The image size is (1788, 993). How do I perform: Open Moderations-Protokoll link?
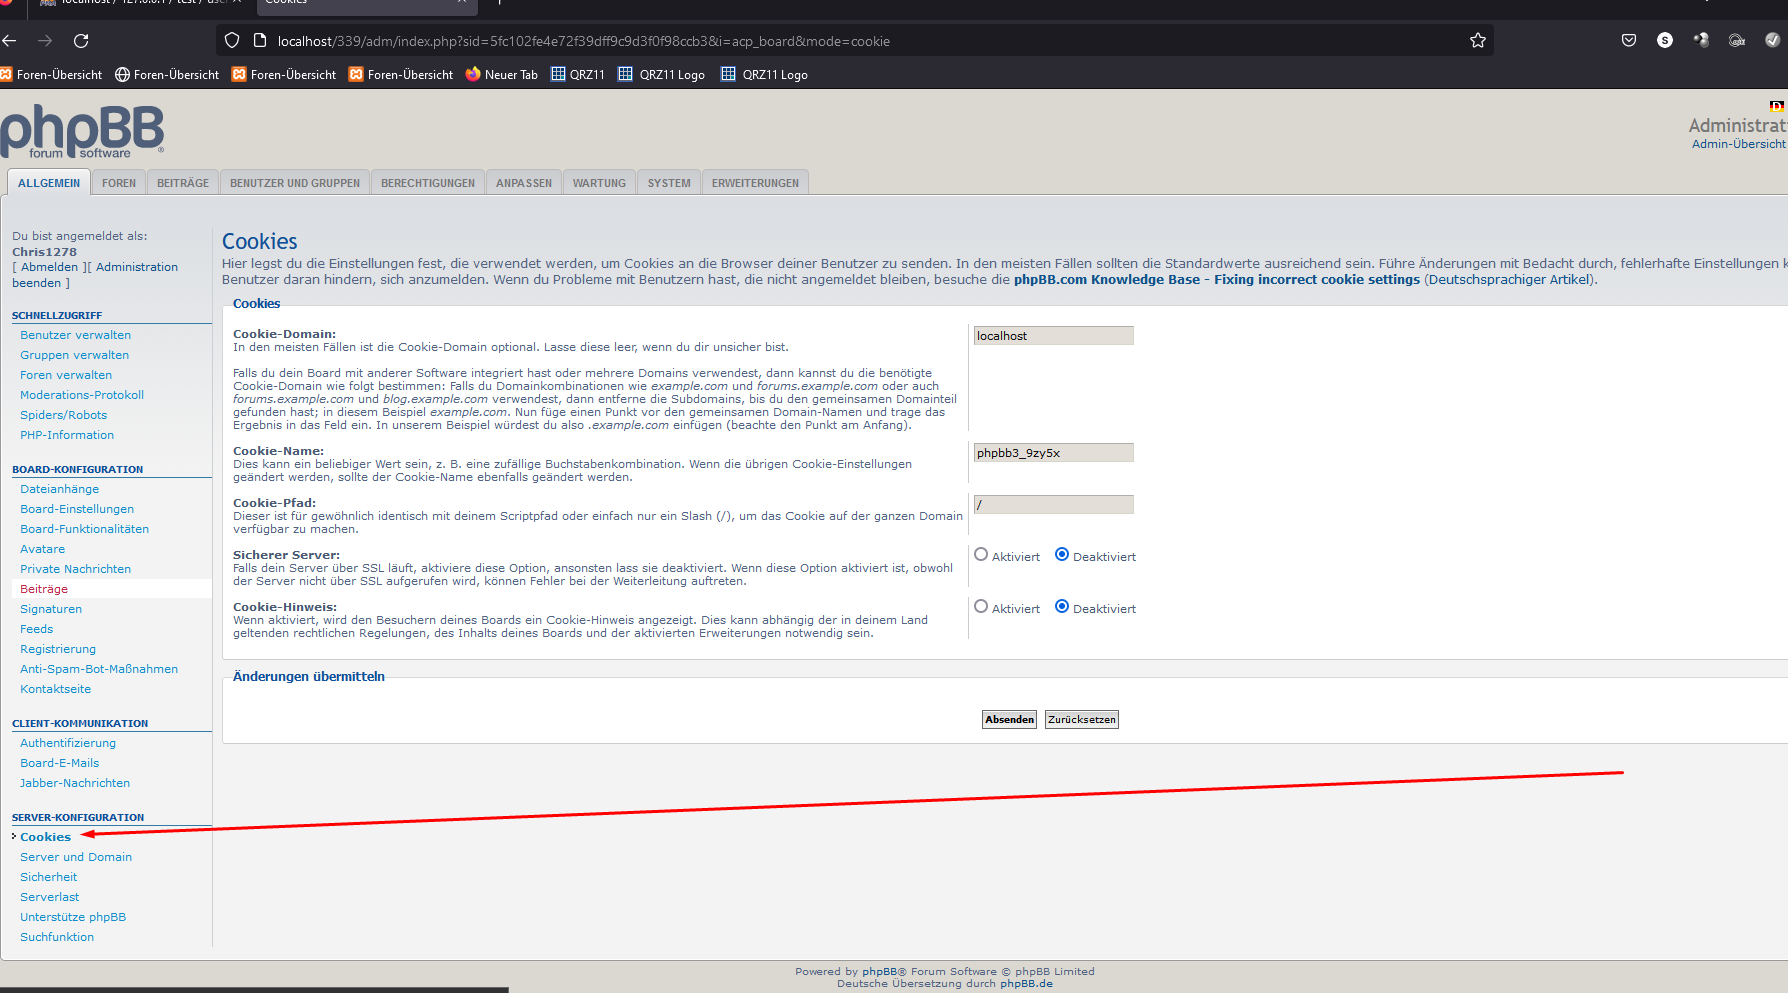point(82,395)
